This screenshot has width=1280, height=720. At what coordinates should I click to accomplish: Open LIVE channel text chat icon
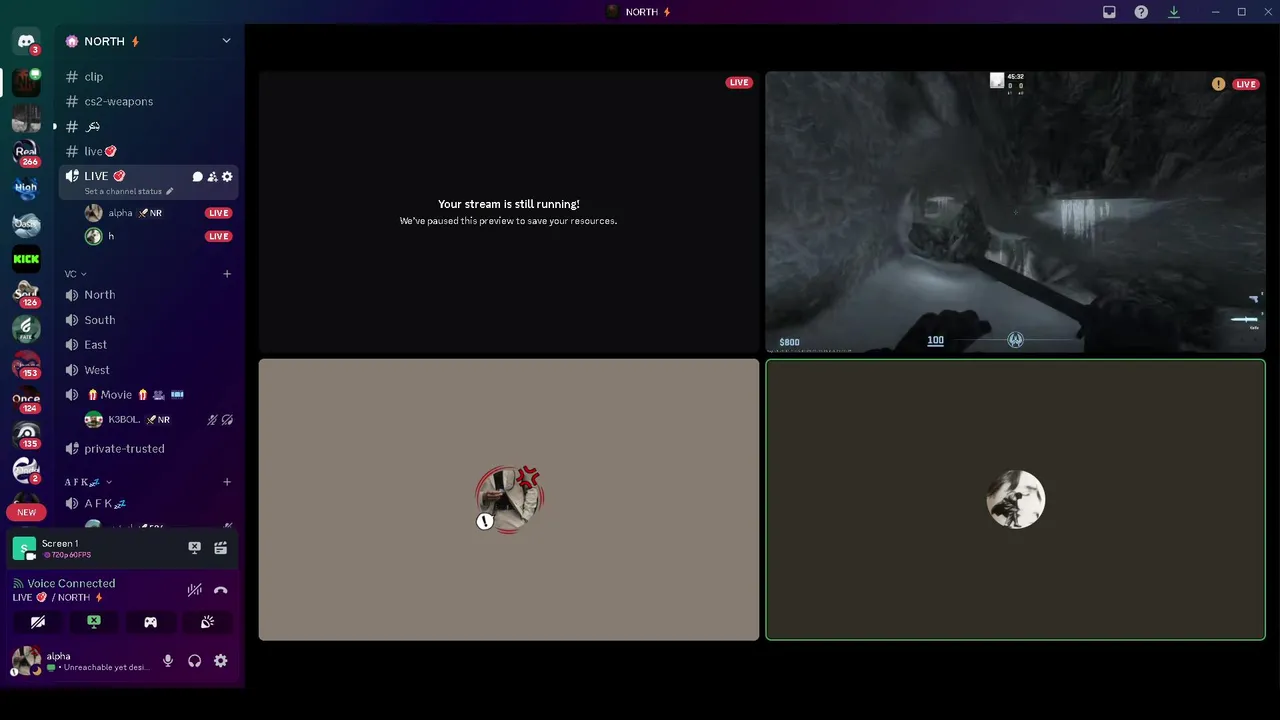tap(197, 177)
